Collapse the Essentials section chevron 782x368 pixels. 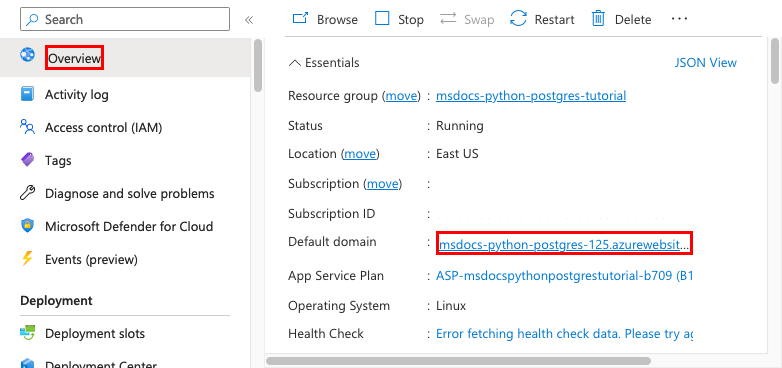[295, 63]
